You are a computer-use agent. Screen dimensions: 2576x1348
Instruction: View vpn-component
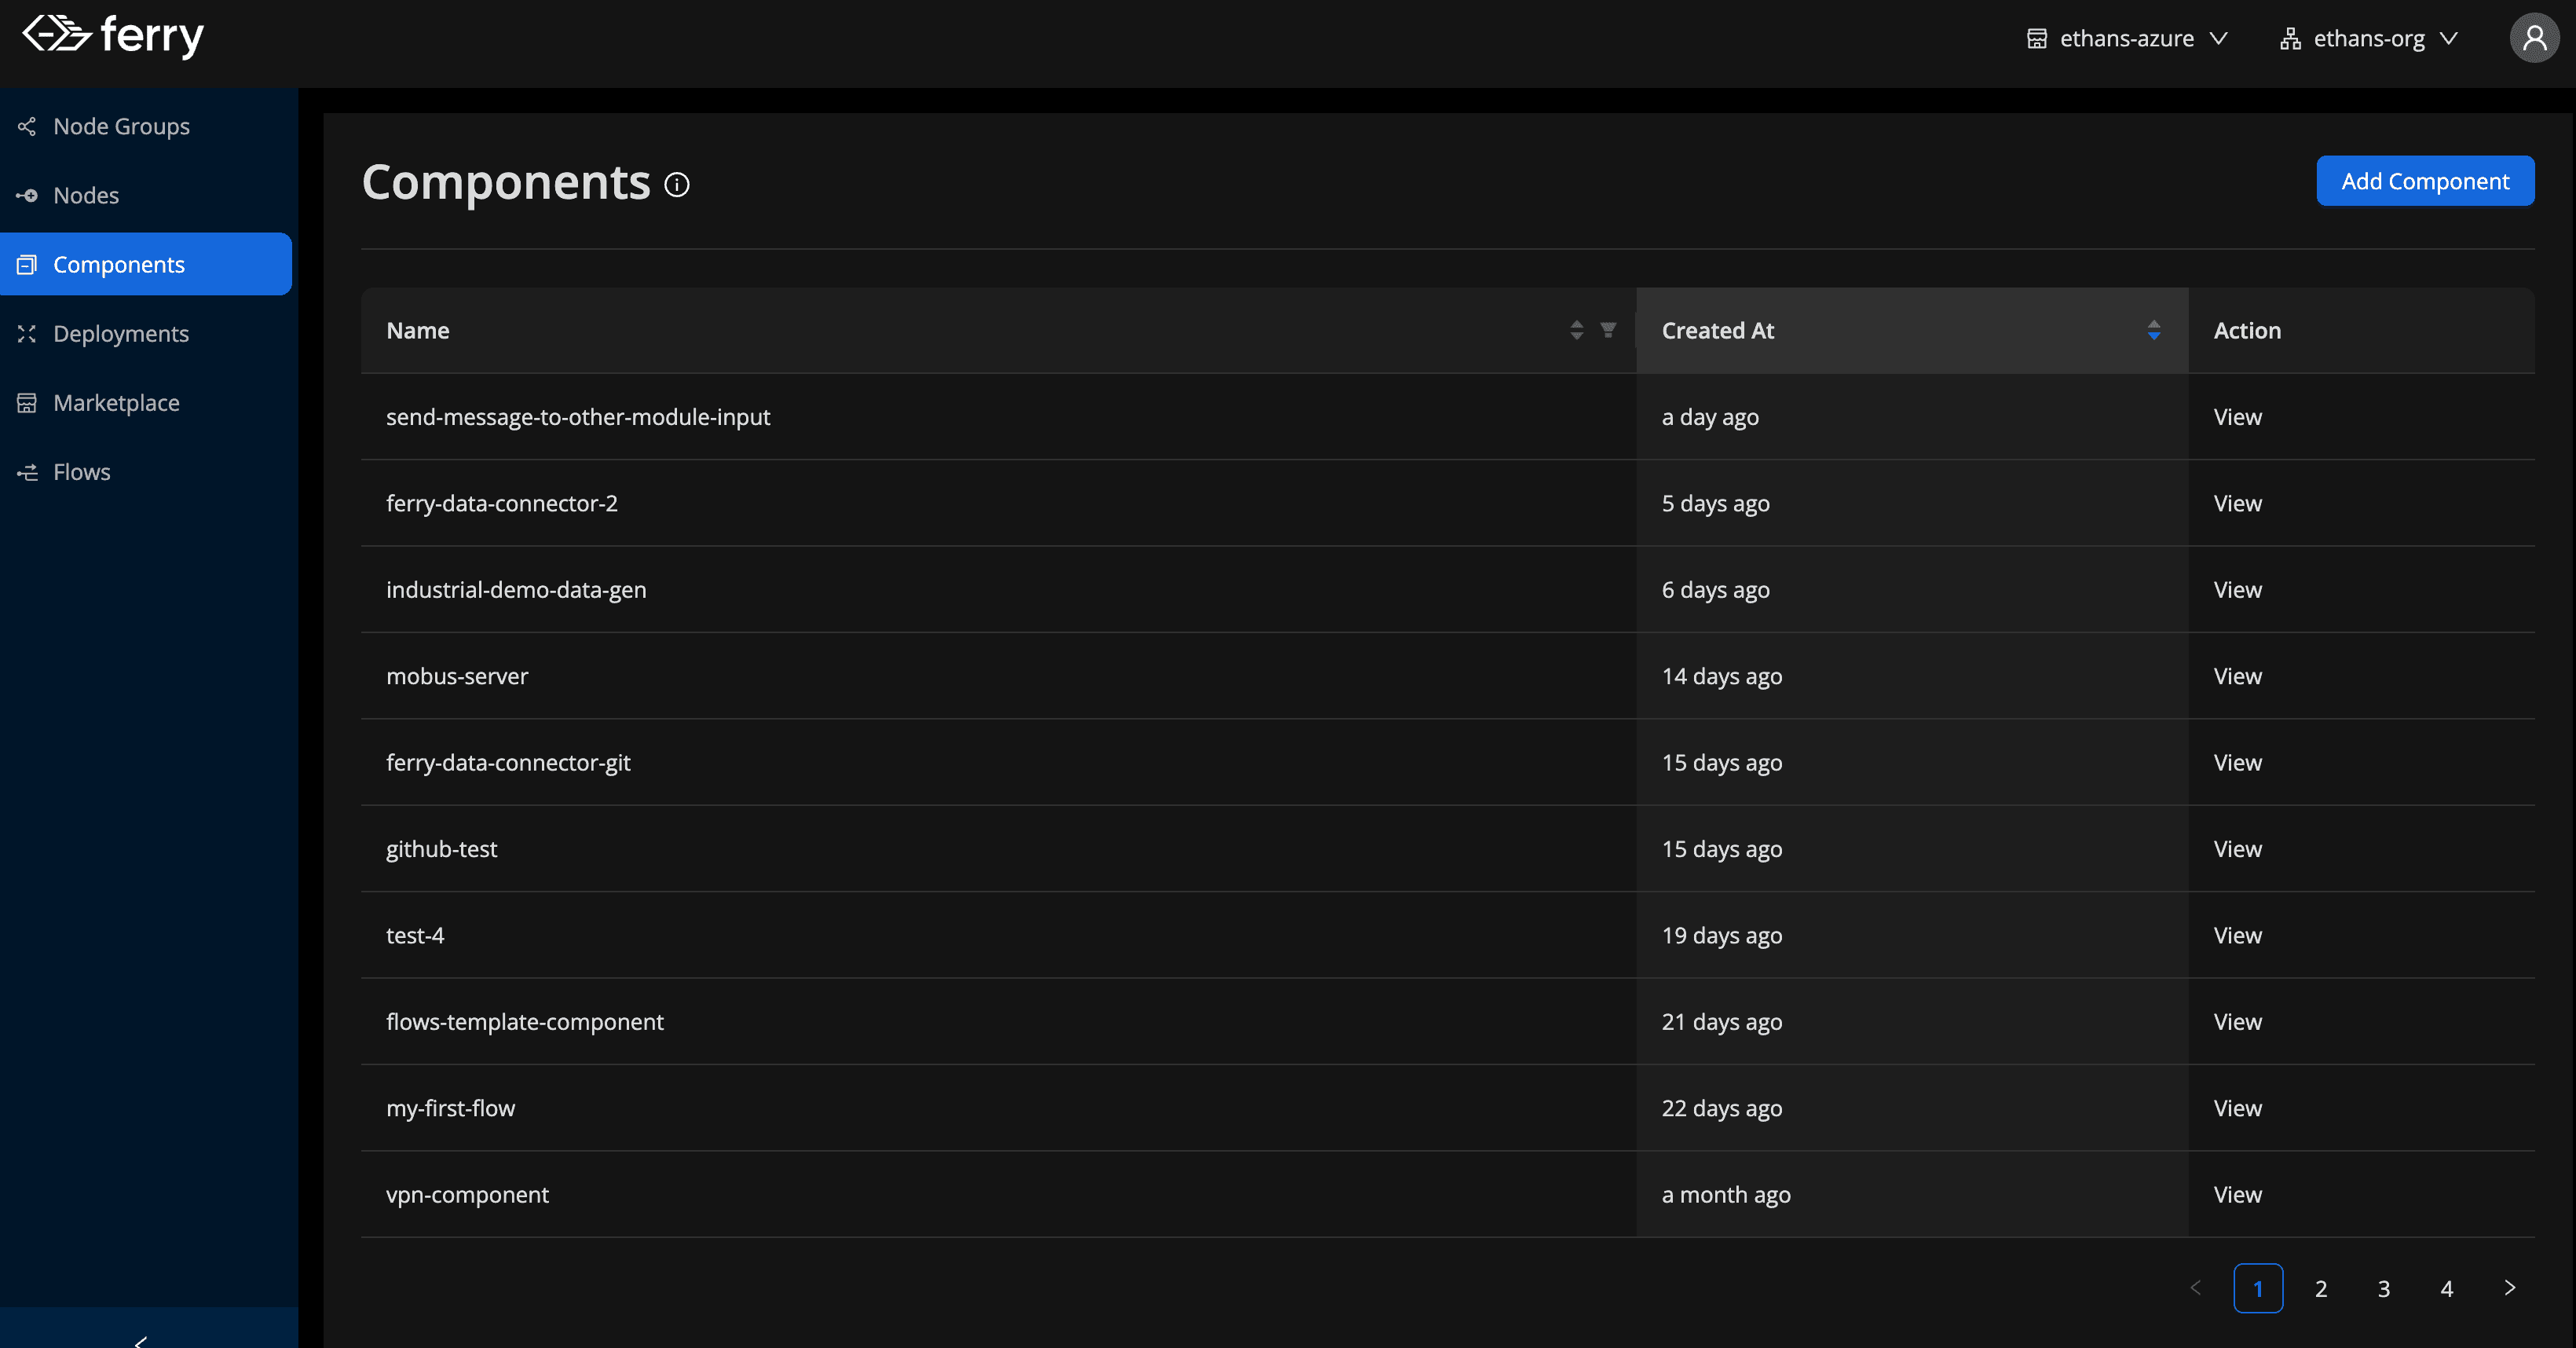pyautogui.click(x=2237, y=1194)
